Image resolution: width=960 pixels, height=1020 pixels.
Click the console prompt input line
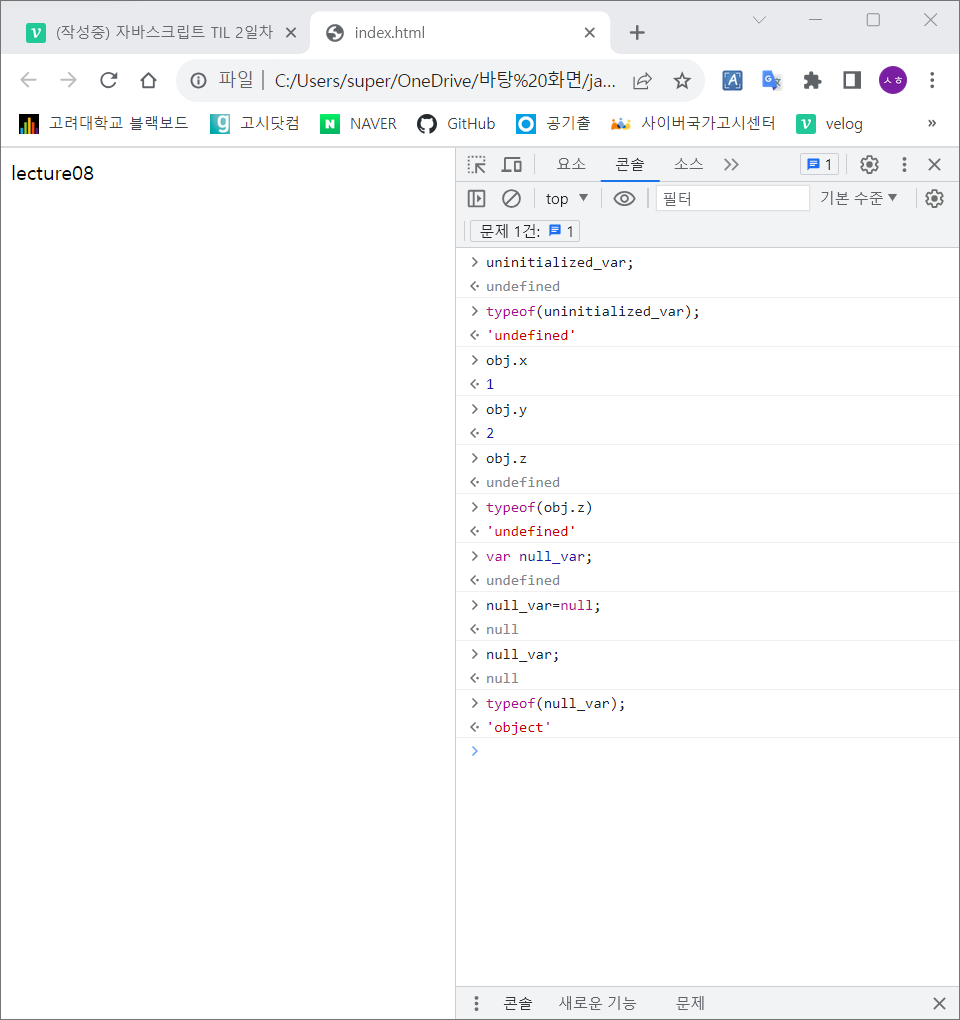coord(708,751)
